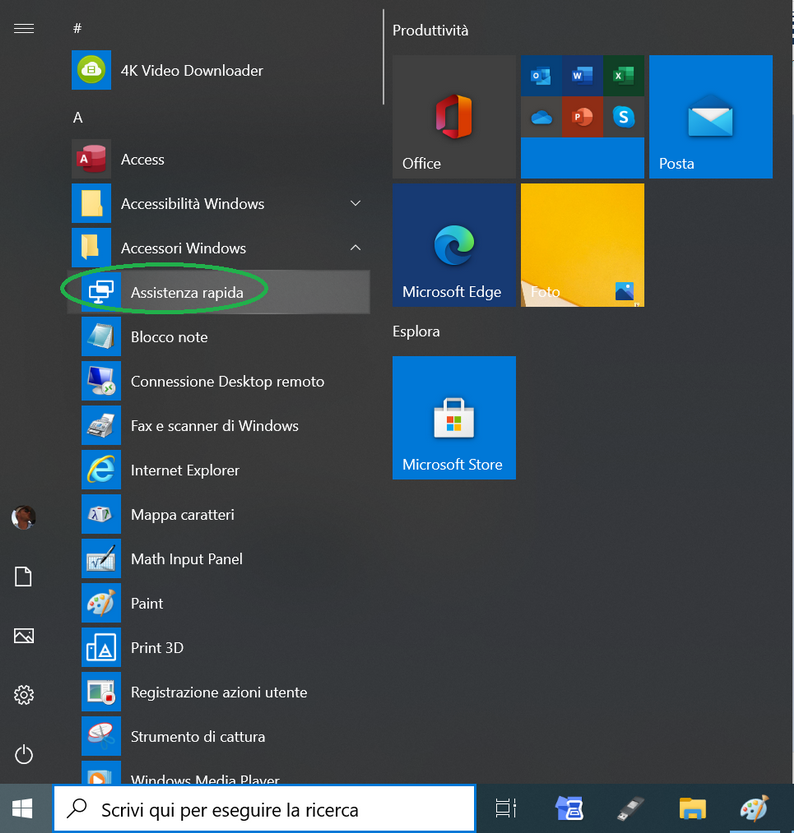Open Mappa caratteri icon
Screen dimensions: 794x833
101,514
